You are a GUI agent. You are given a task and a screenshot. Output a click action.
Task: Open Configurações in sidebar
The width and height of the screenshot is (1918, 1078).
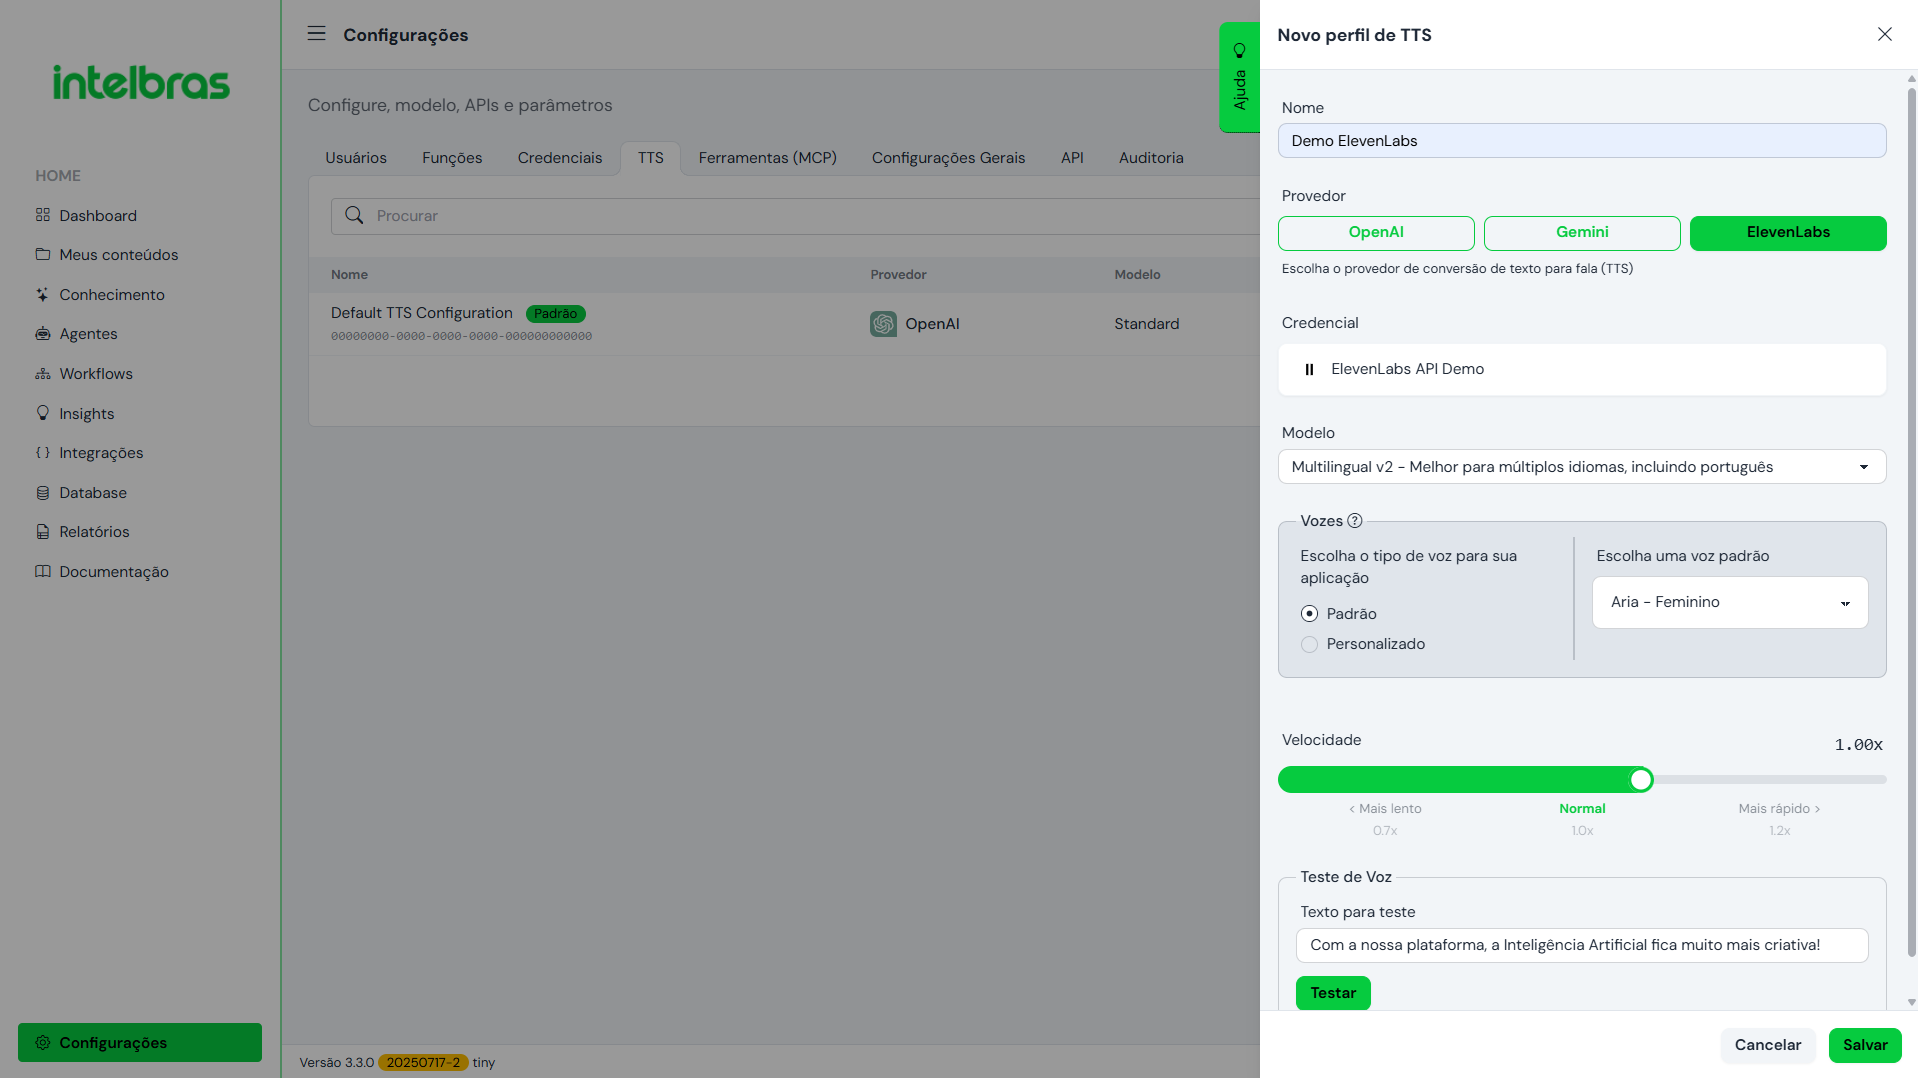click(x=140, y=1042)
